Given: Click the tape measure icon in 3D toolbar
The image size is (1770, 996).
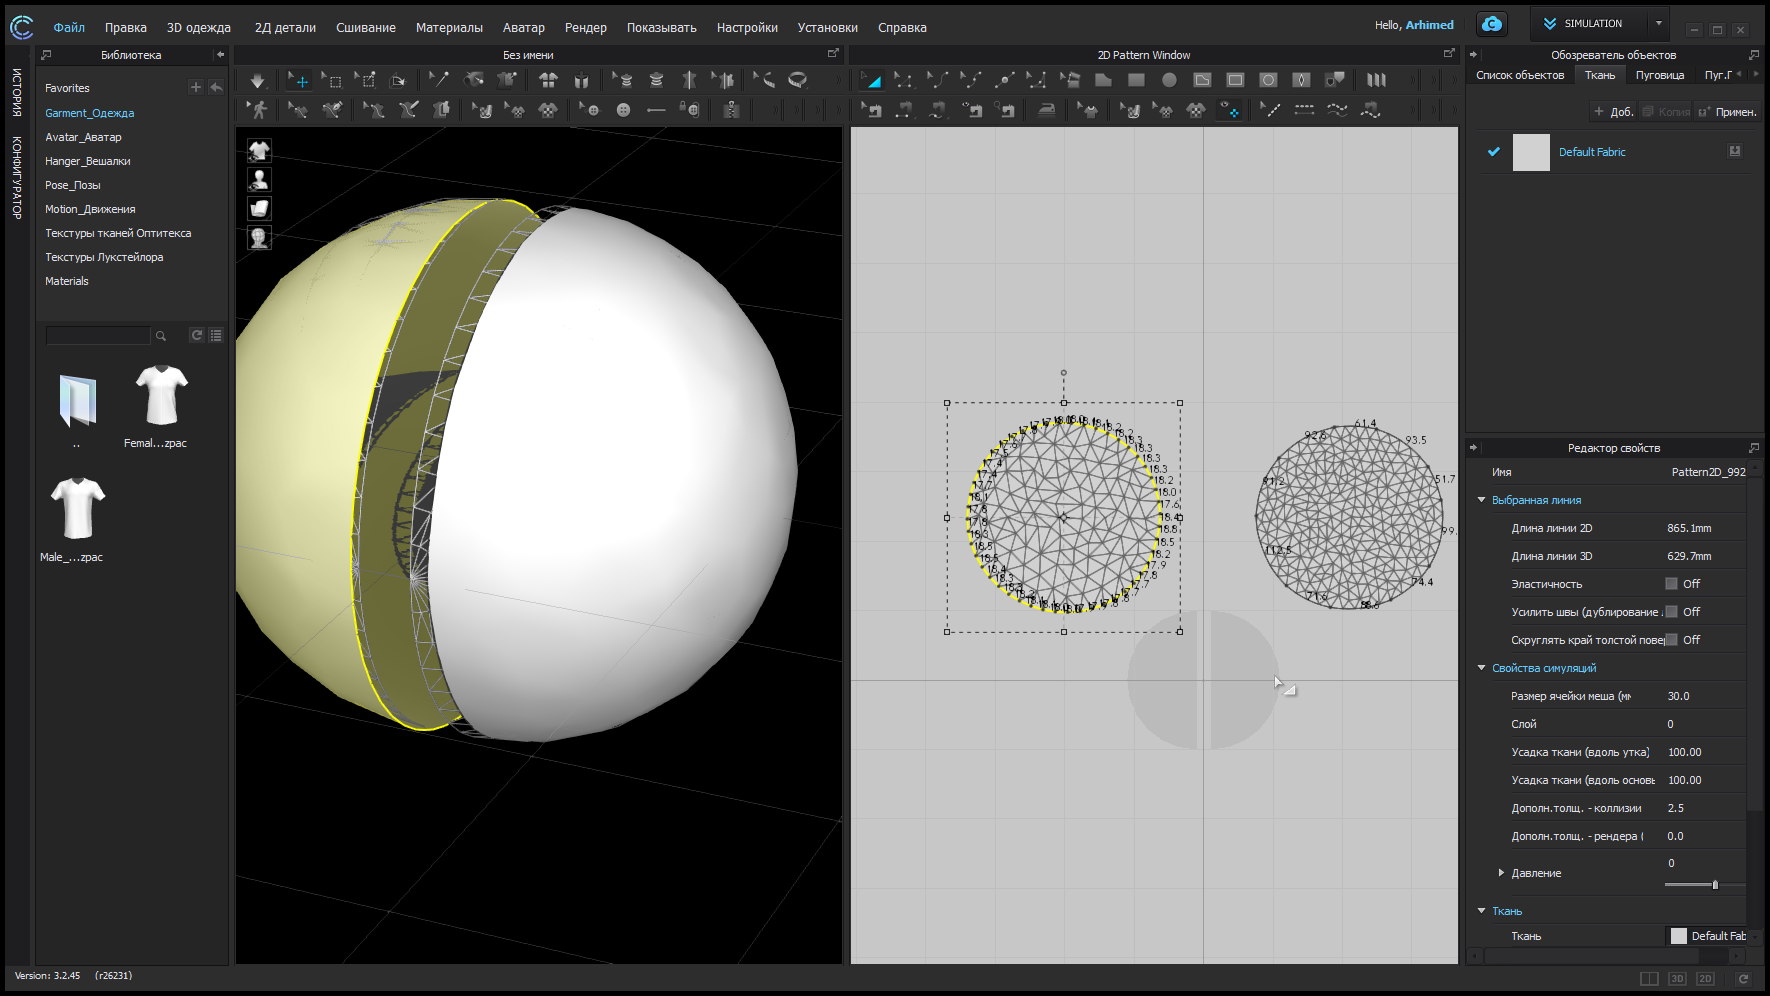Looking at the screenshot, I should (x=797, y=80).
